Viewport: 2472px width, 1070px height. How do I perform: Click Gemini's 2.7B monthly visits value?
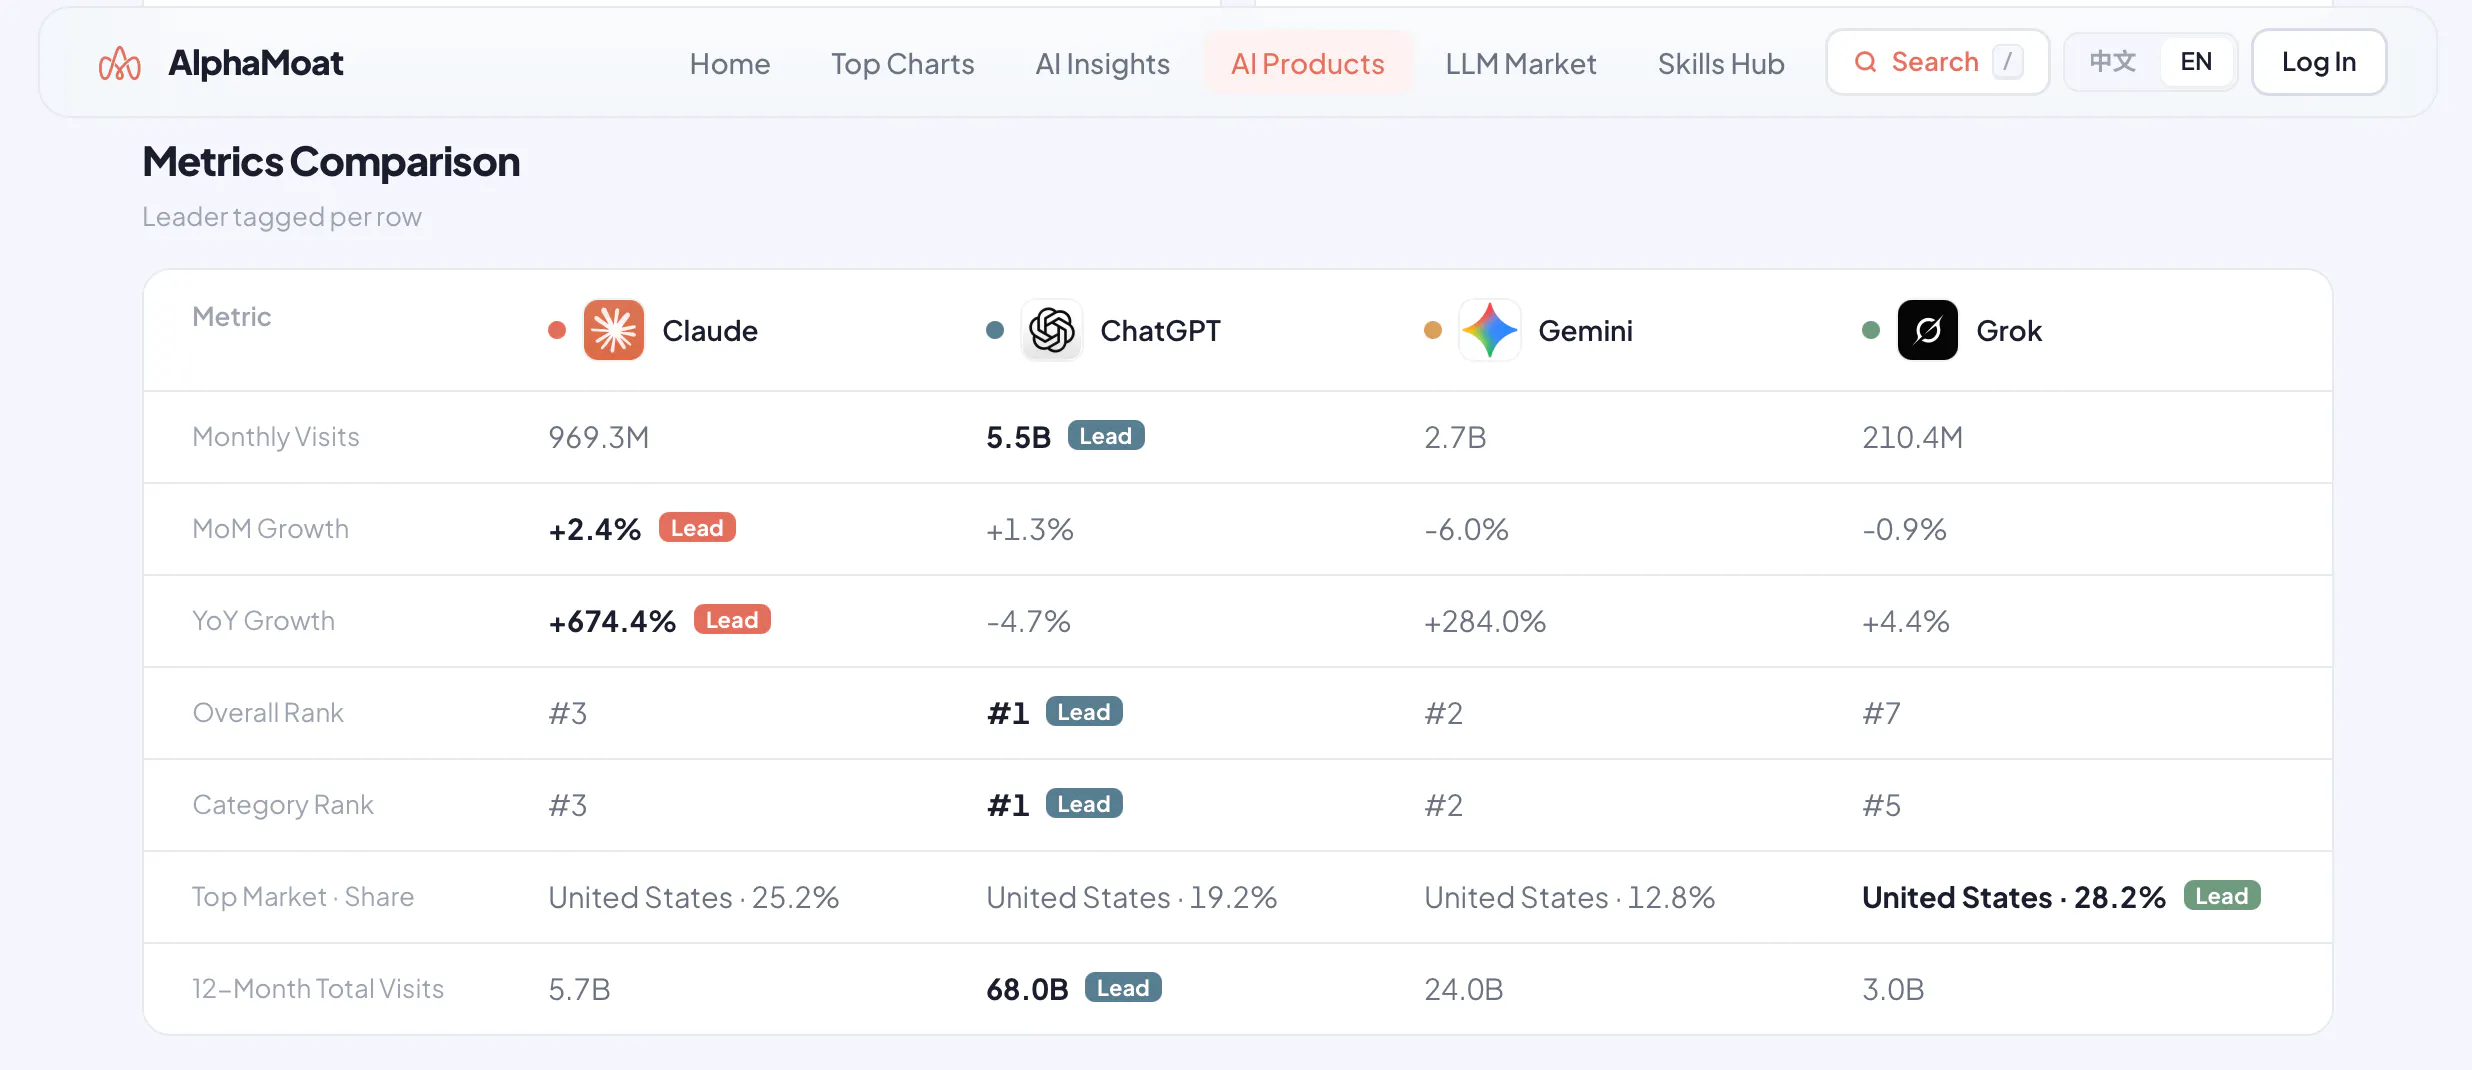point(1455,437)
